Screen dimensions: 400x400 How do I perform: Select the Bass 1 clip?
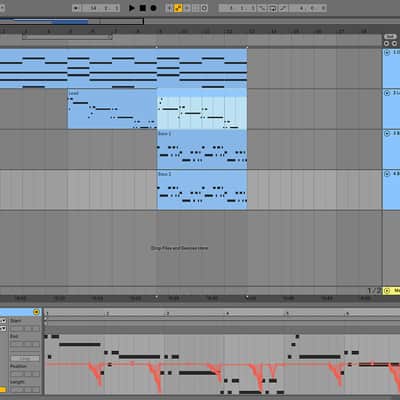pos(202,149)
